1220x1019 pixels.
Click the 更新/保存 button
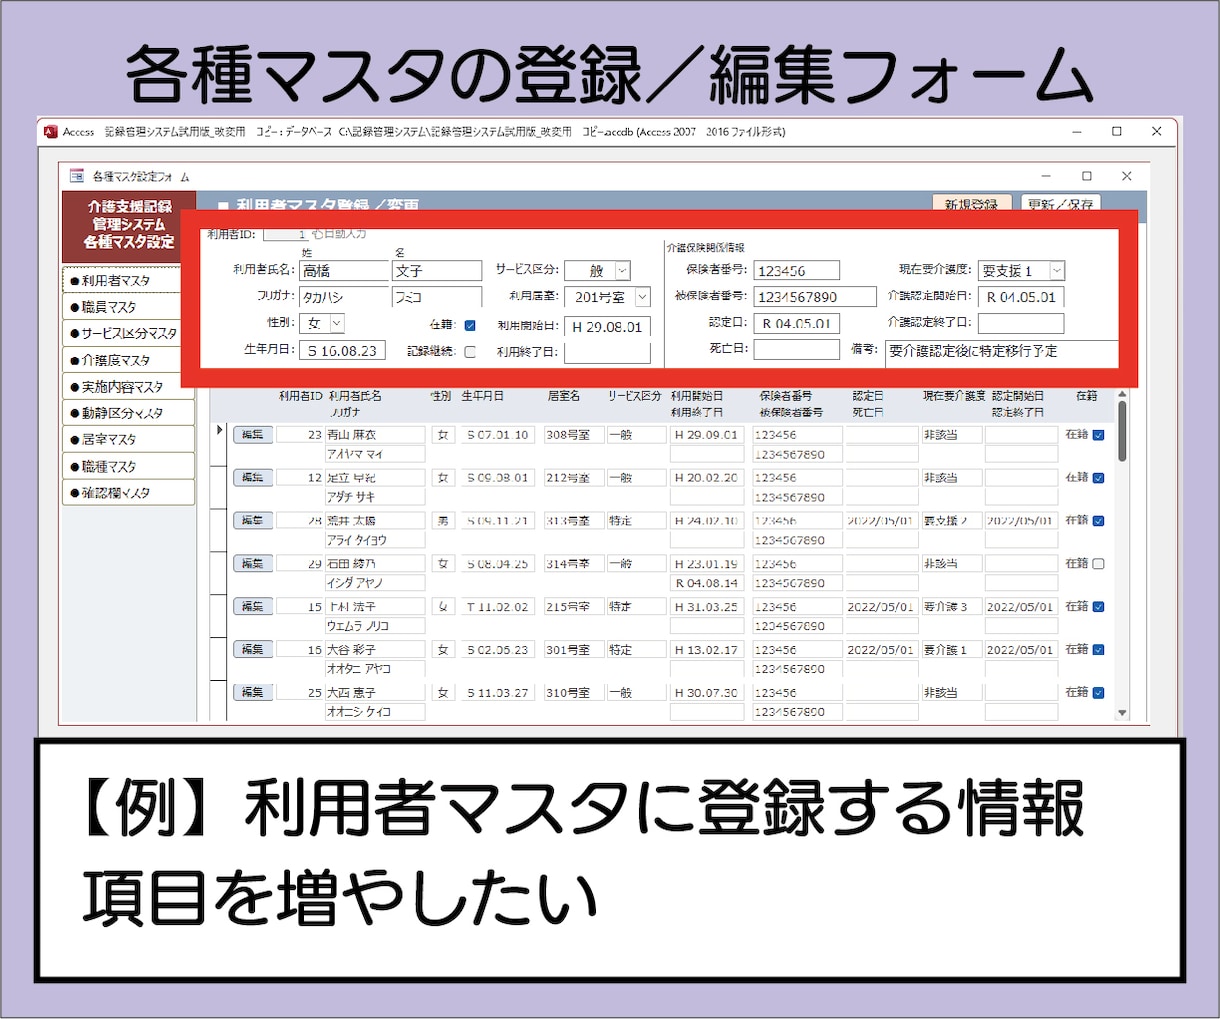tap(1061, 203)
